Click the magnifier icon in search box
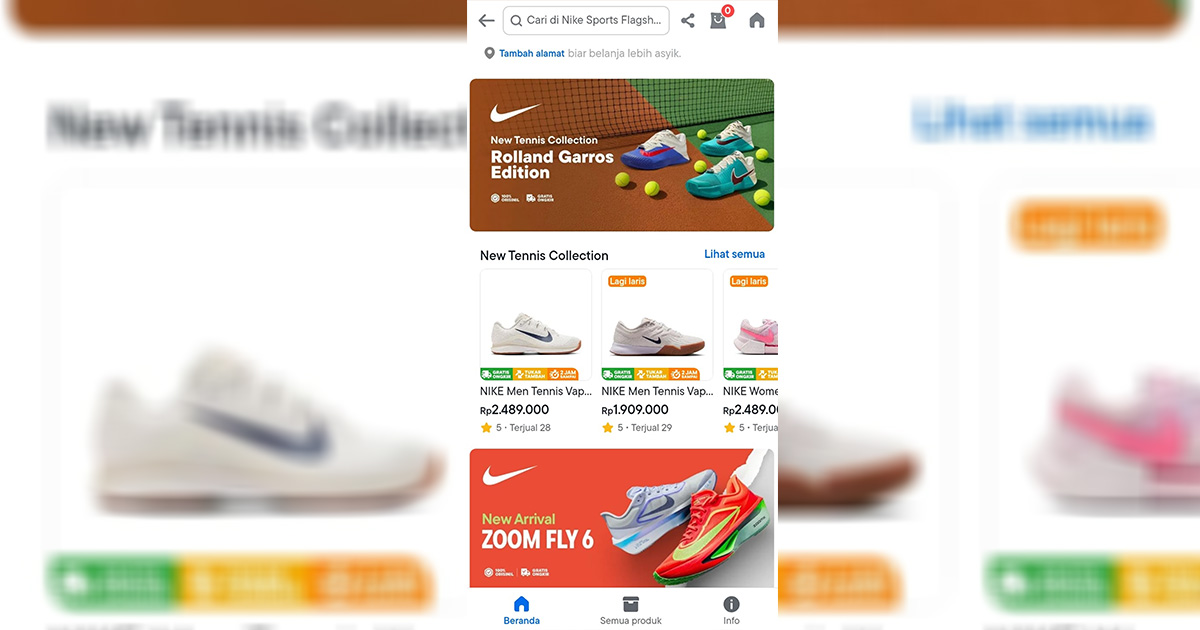This screenshot has width=1200, height=630. tap(516, 20)
